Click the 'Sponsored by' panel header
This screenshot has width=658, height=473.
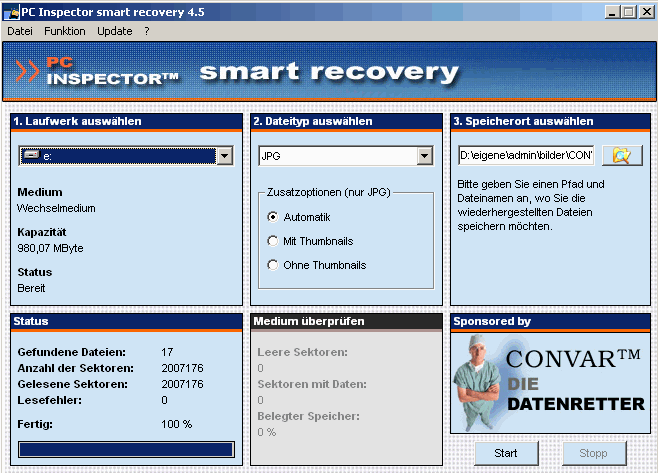tap(550, 321)
